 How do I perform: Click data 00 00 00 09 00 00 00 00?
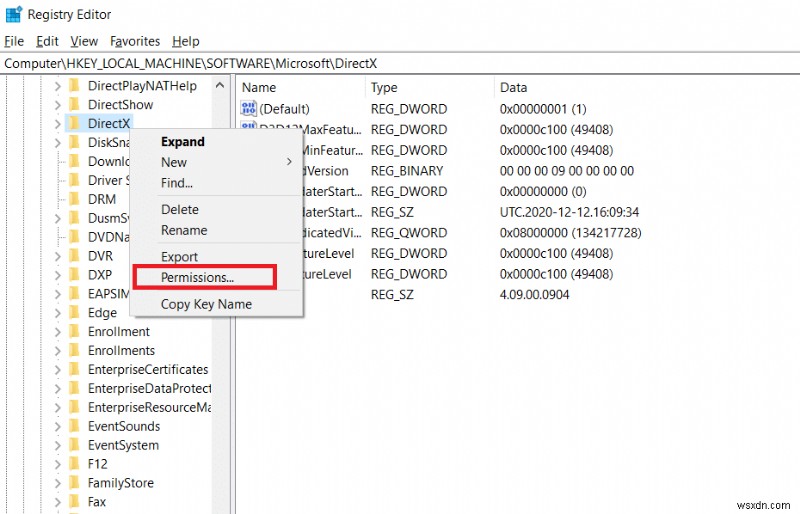566,170
